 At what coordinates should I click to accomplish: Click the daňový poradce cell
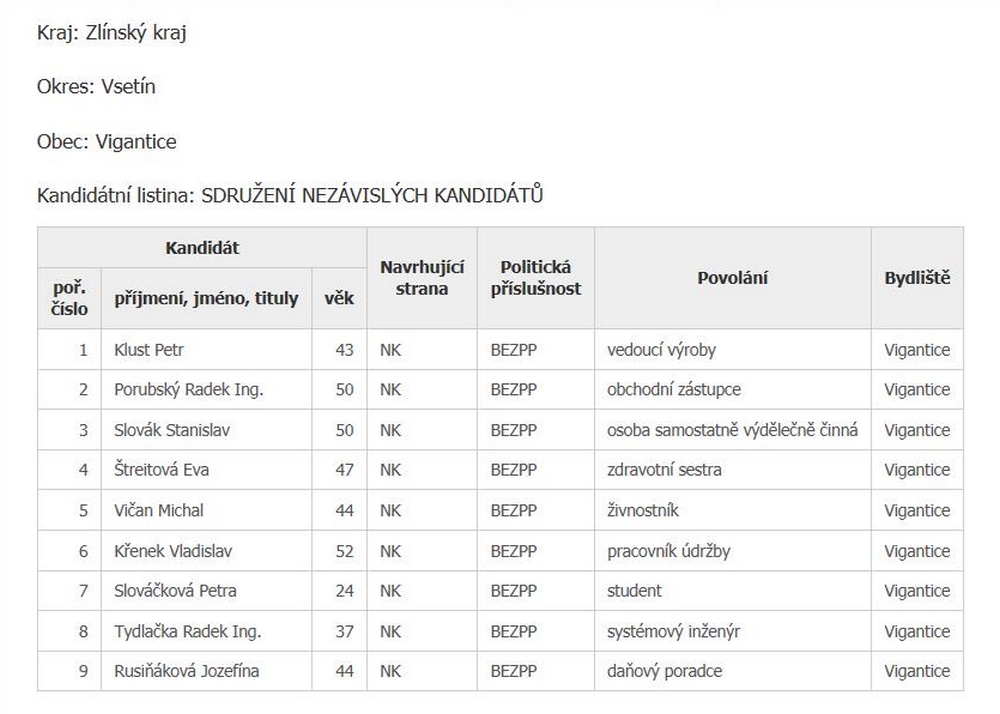tap(664, 671)
